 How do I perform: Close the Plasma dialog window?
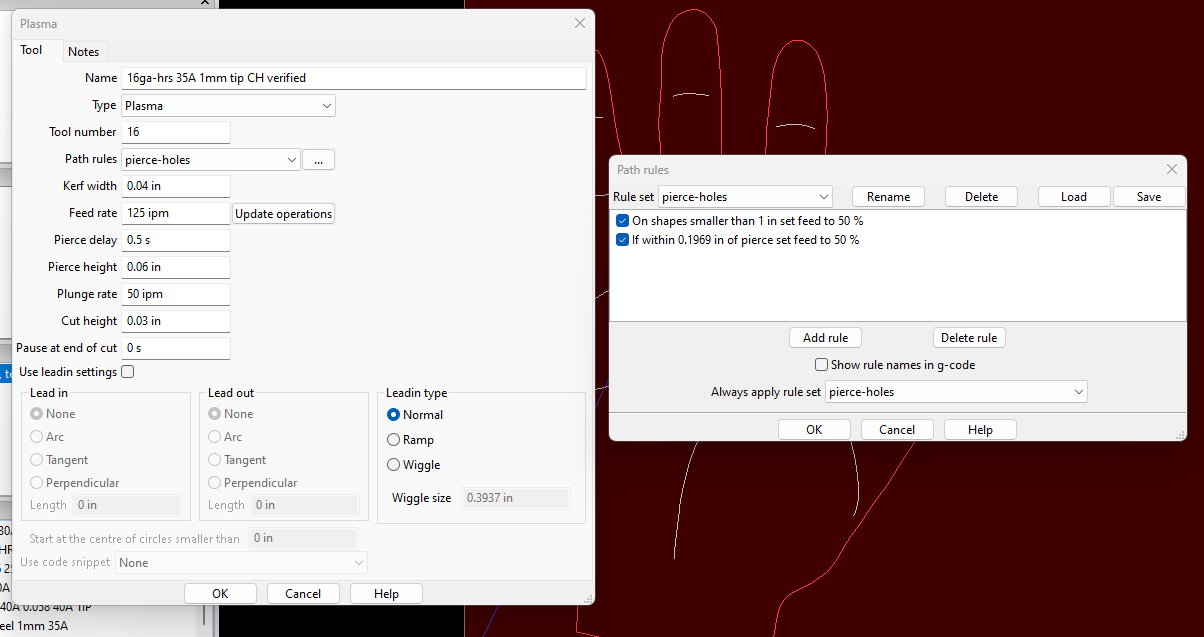579,23
